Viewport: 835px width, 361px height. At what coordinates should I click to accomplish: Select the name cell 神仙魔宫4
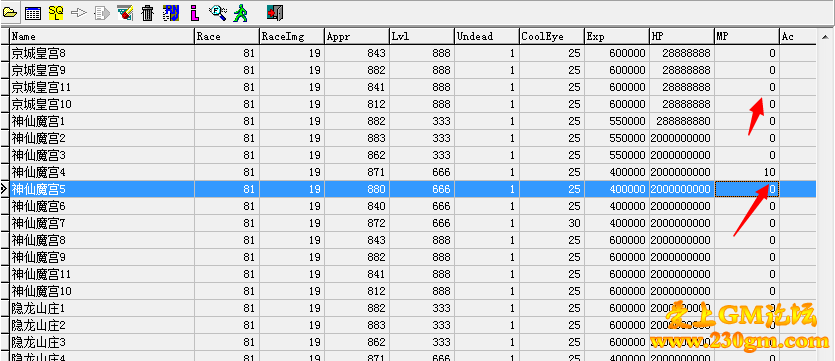coord(102,173)
